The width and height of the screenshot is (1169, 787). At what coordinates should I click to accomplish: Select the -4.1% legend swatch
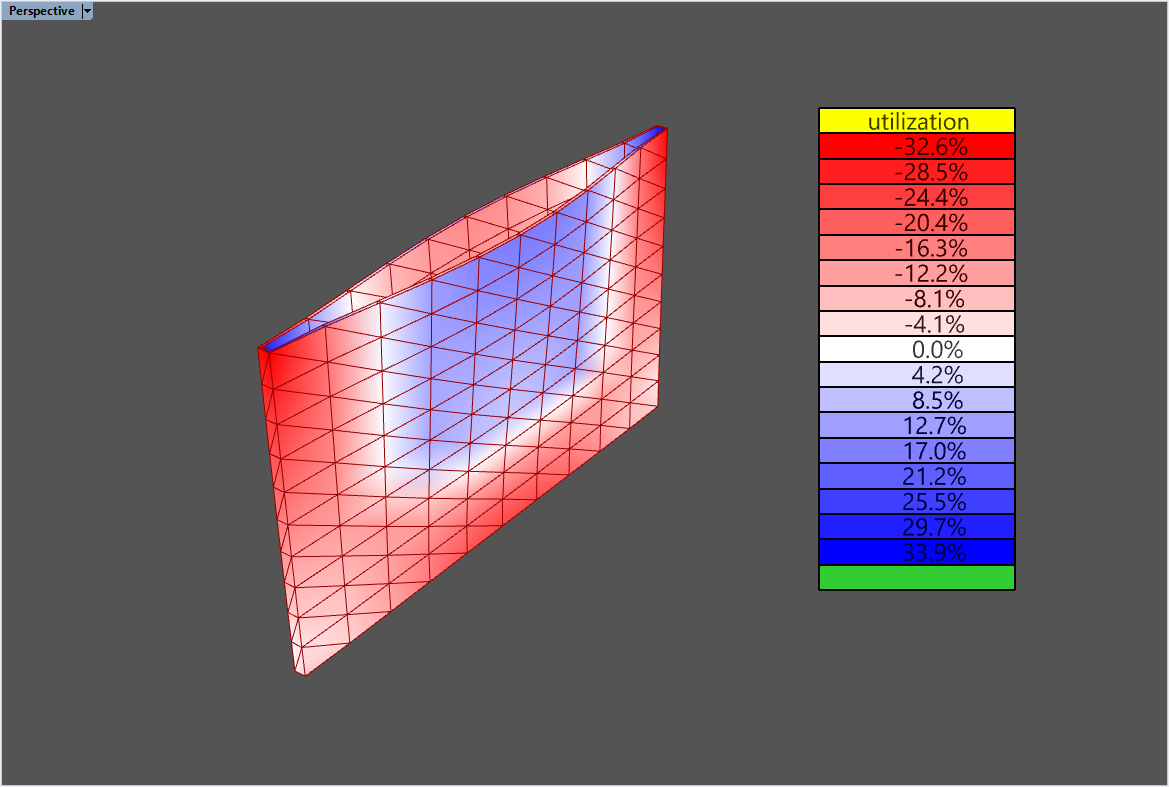[916, 324]
